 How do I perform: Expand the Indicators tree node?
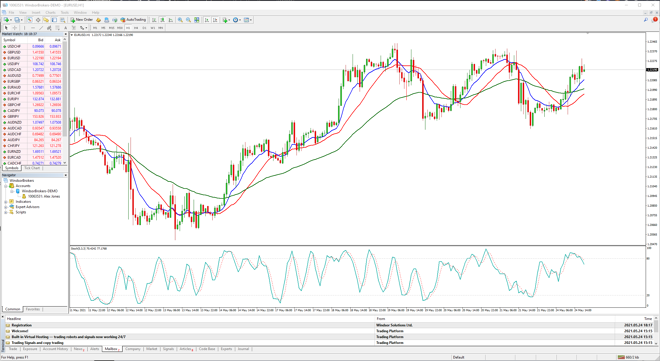point(6,202)
